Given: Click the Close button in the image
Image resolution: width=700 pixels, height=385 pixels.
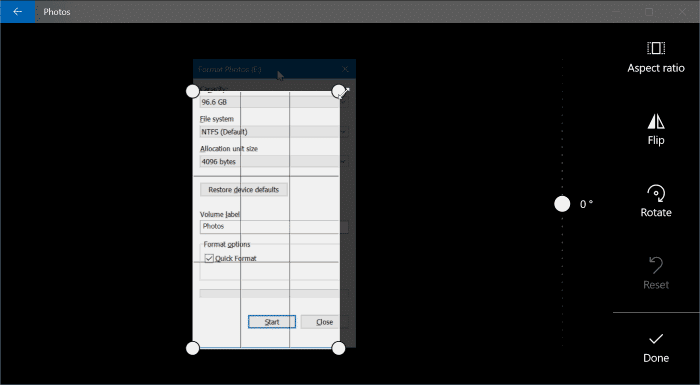Looking at the screenshot, I should coord(325,322).
